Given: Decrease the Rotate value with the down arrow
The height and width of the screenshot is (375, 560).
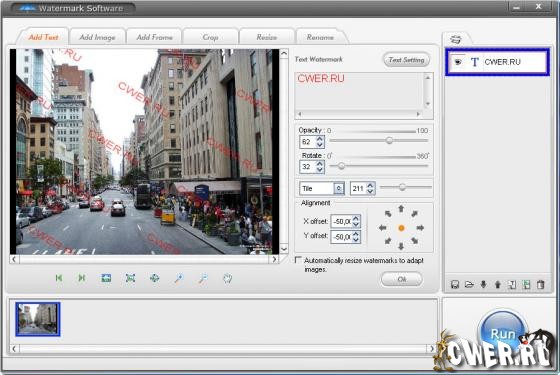Looking at the screenshot, I should [x=320, y=170].
